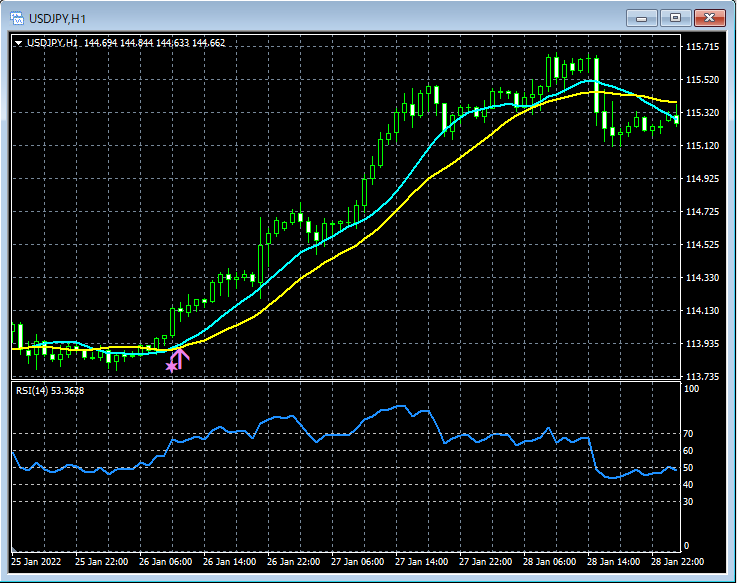Click the 28 Jan 14:00 time label
The height and width of the screenshot is (583, 738).
click(614, 561)
